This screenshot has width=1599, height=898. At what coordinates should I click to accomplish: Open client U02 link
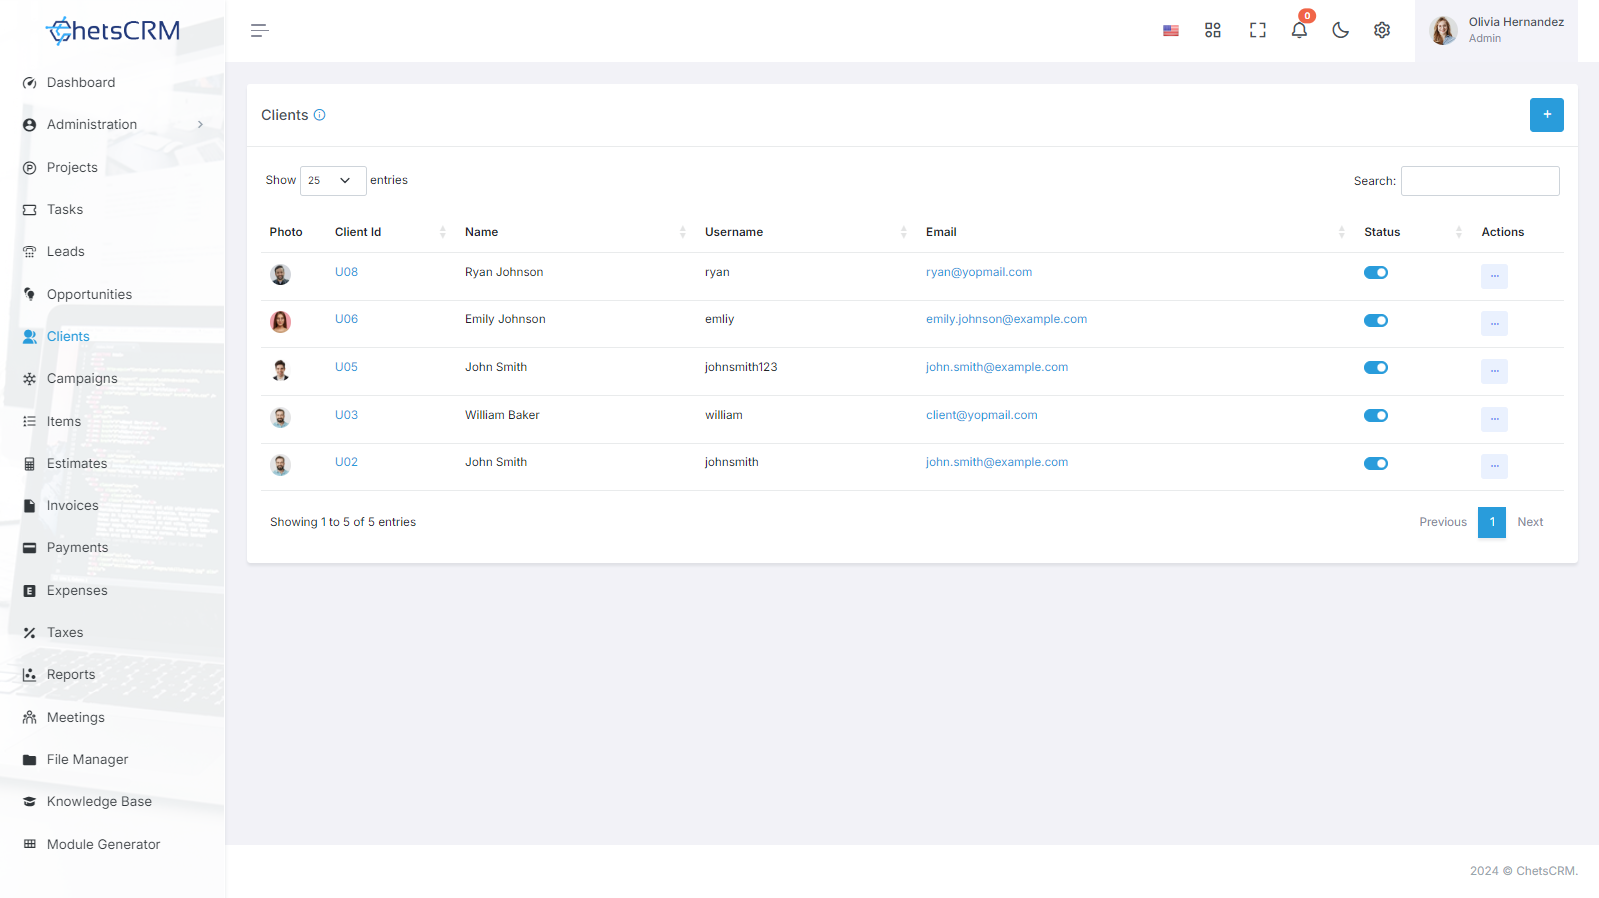[x=346, y=462]
